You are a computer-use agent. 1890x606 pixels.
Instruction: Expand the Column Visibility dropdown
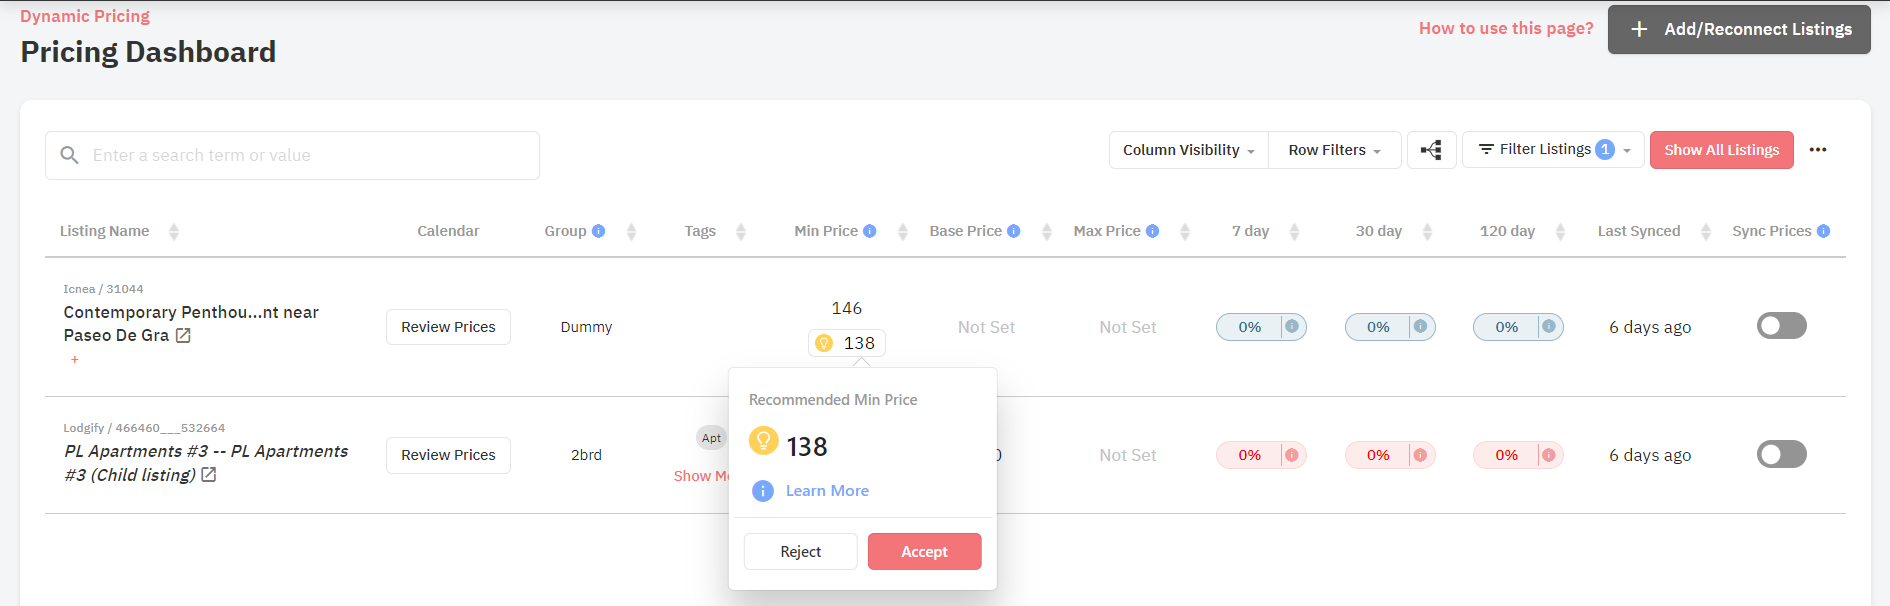point(1189,150)
